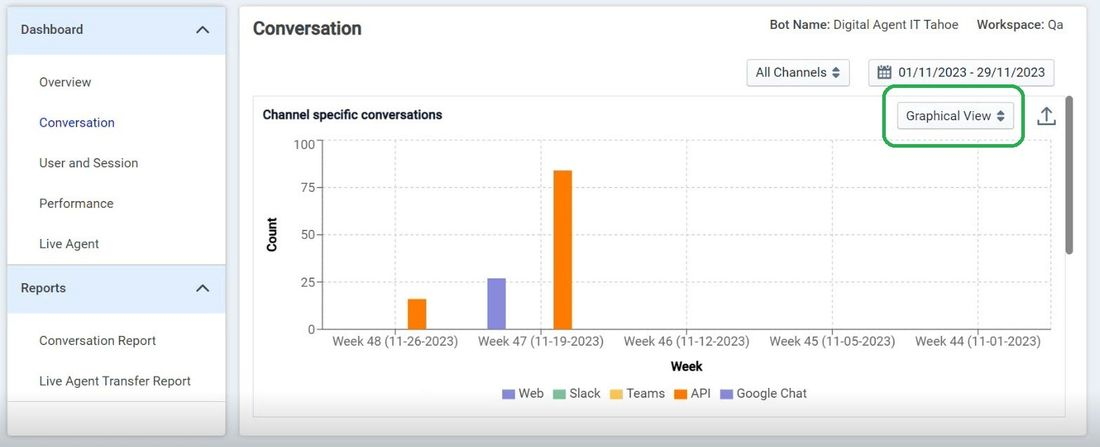1100x447 pixels.
Task: Select Conversation in the sidebar
Action: coord(77,123)
